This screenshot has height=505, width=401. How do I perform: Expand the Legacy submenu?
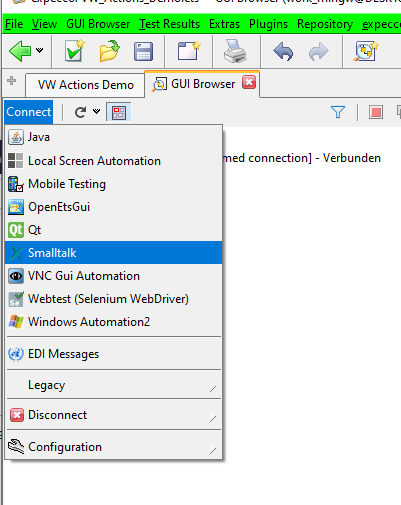click(114, 385)
